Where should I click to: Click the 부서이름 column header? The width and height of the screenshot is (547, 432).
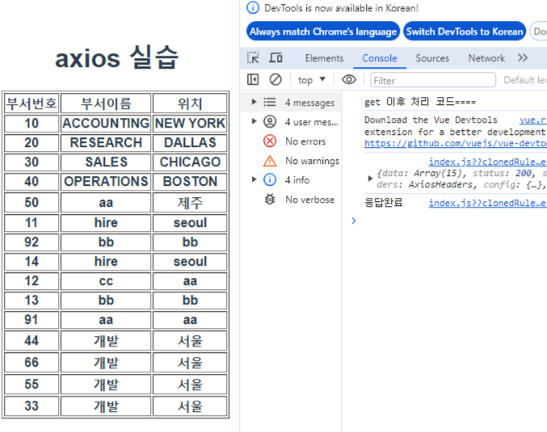106,103
